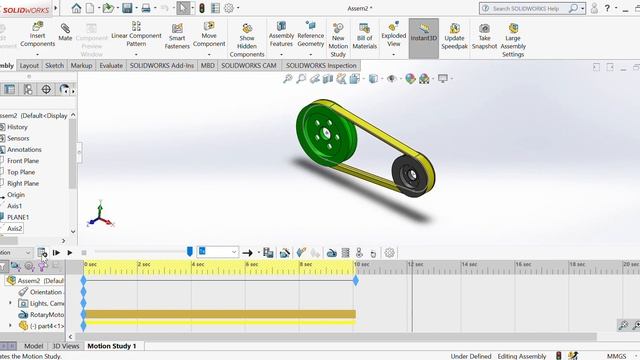Open the Assembly Features tool
This screenshot has width=640, height=360.
(x=281, y=34)
